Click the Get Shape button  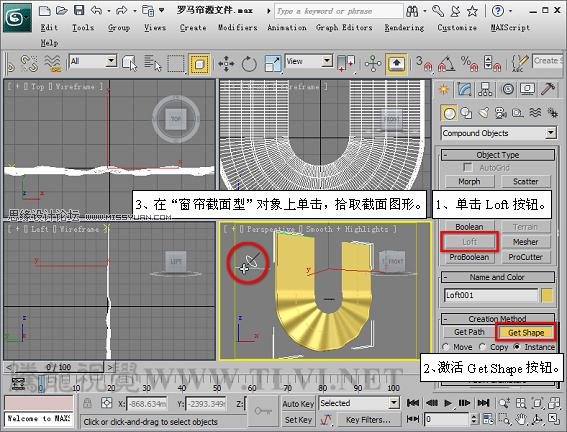coord(526,333)
